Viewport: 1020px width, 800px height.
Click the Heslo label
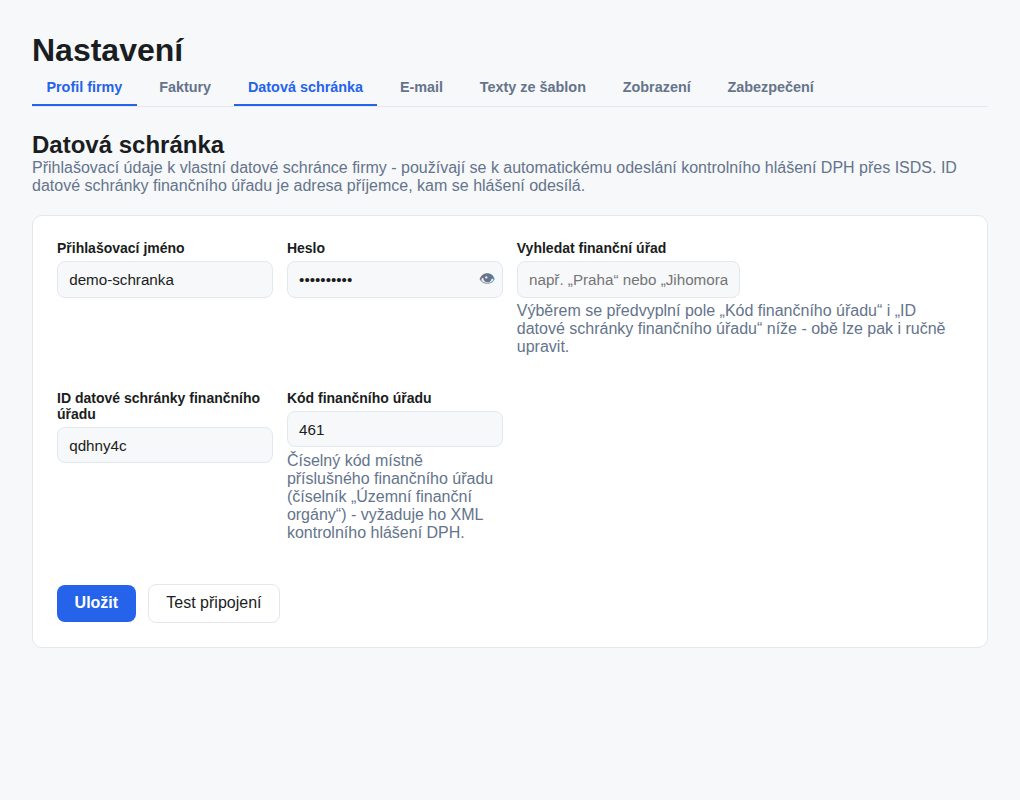[306, 248]
